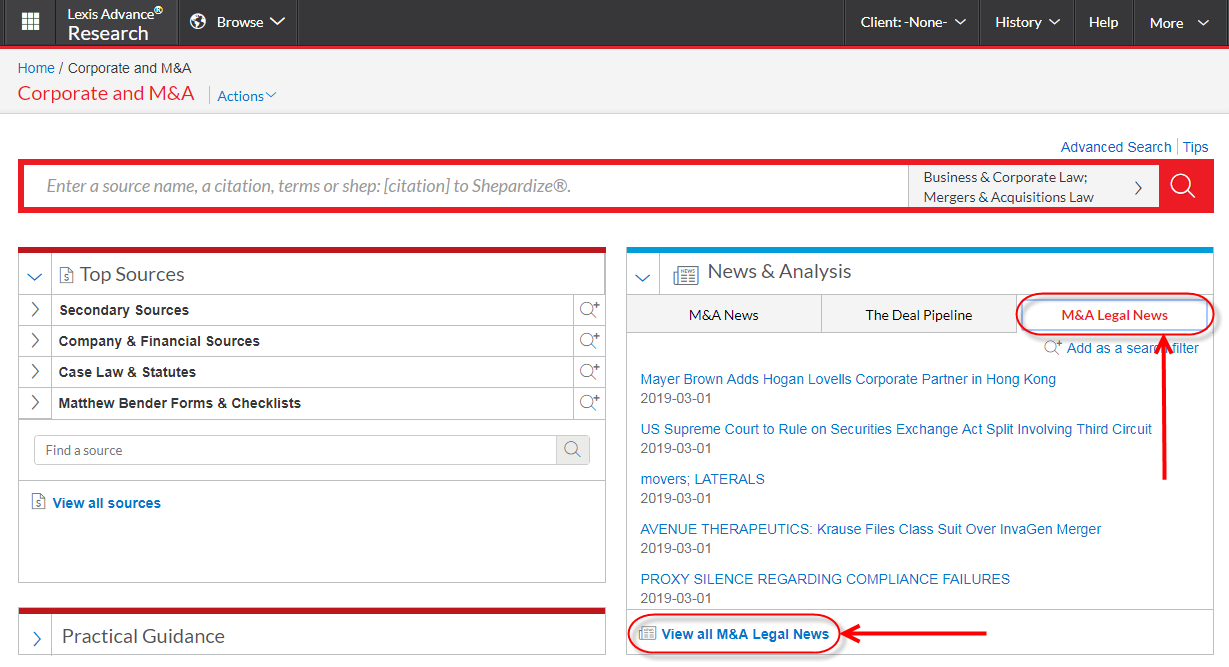Collapse the Top Sources panel

[35, 276]
